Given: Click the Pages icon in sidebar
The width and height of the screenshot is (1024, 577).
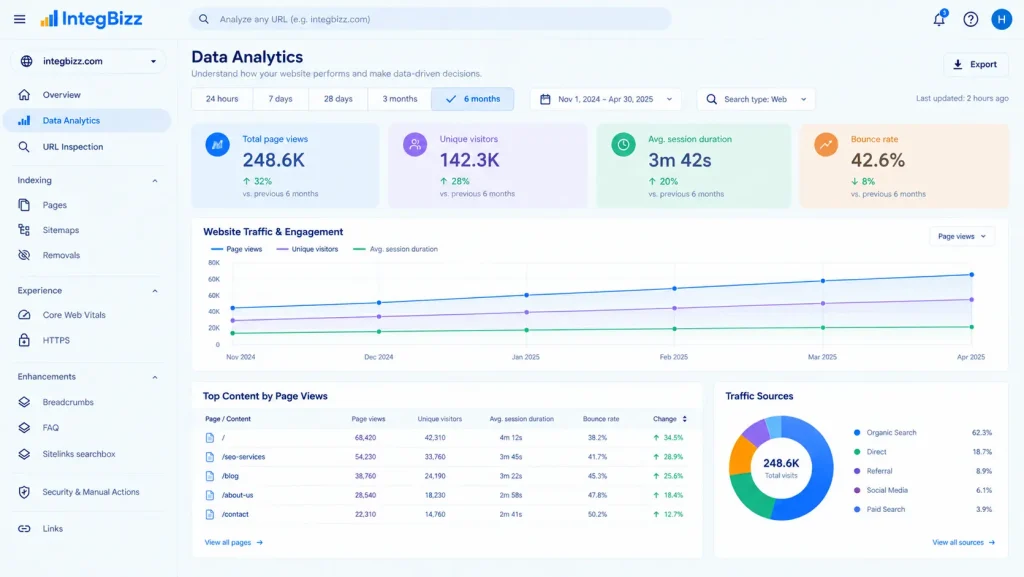Looking at the screenshot, I should [x=24, y=205].
